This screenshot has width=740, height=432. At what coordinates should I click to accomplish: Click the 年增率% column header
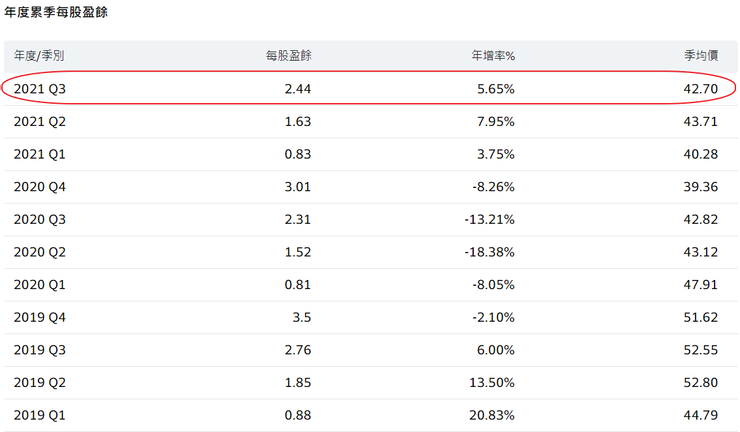pos(493,56)
